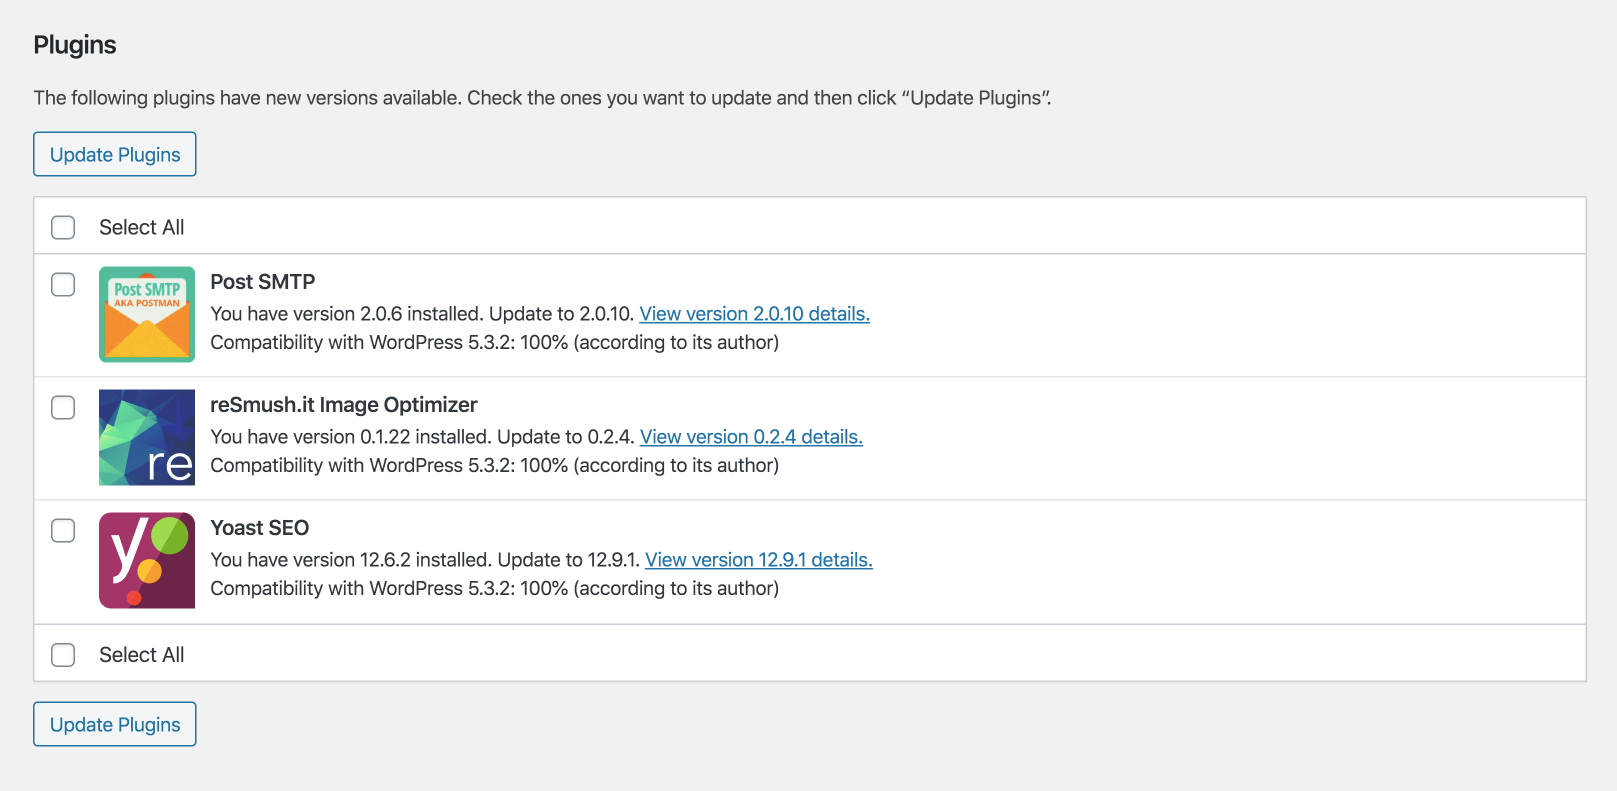1617x791 pixels.
Task: Click the Post SMTP plugin icon
Action: point(147,314)
